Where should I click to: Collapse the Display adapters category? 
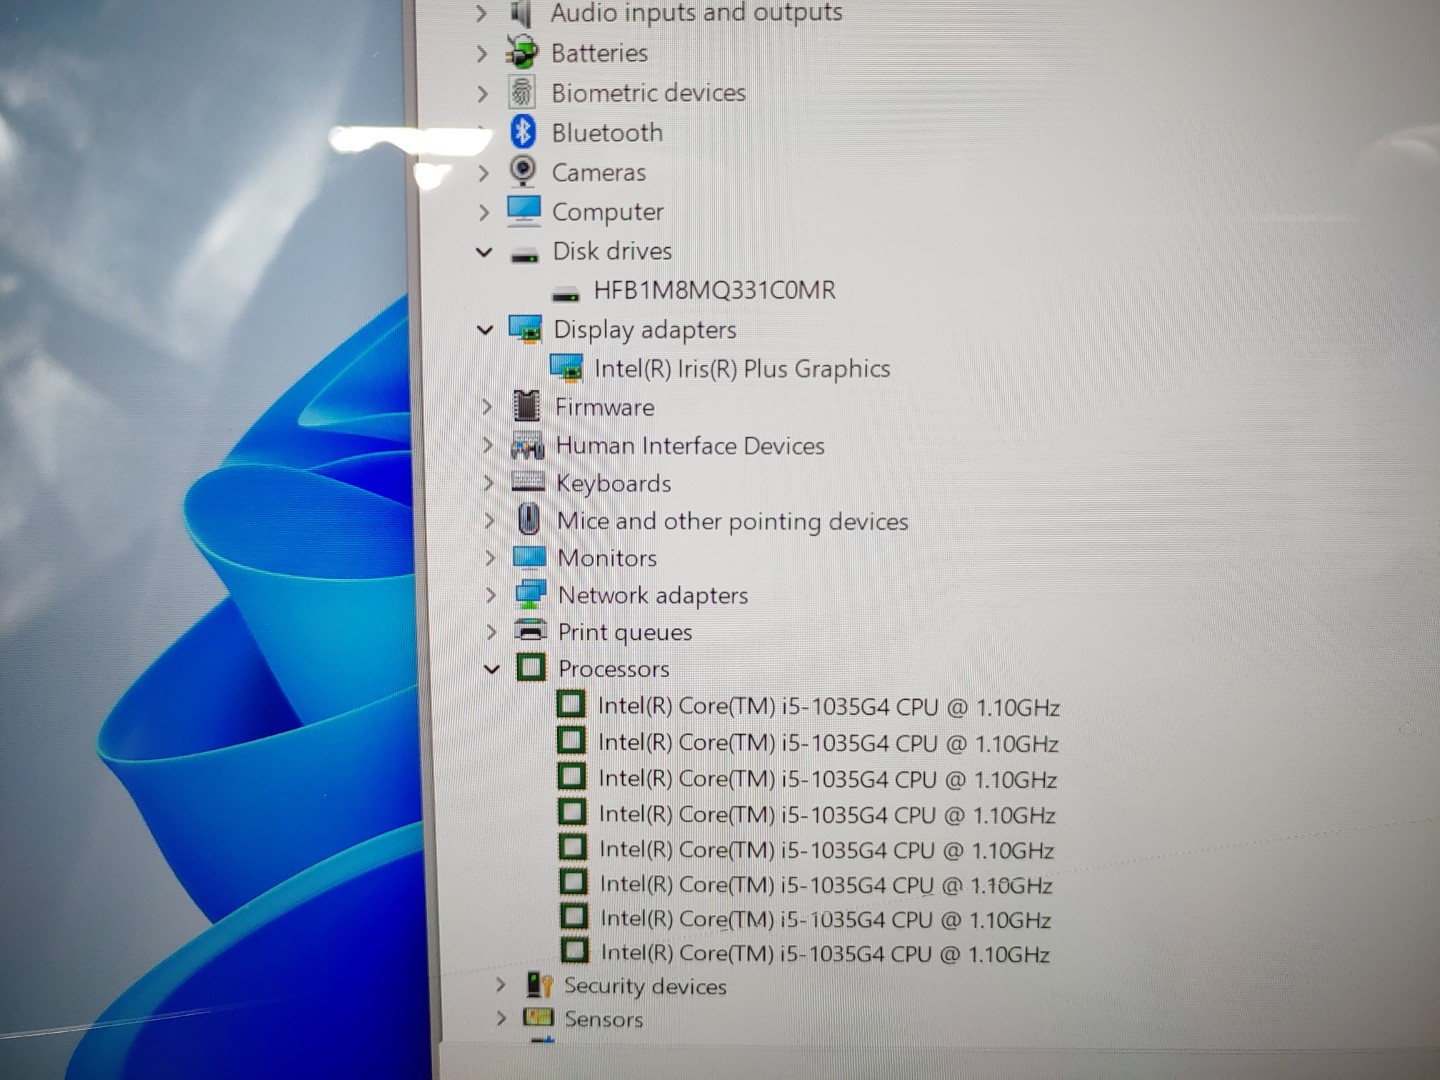(486, 329)
